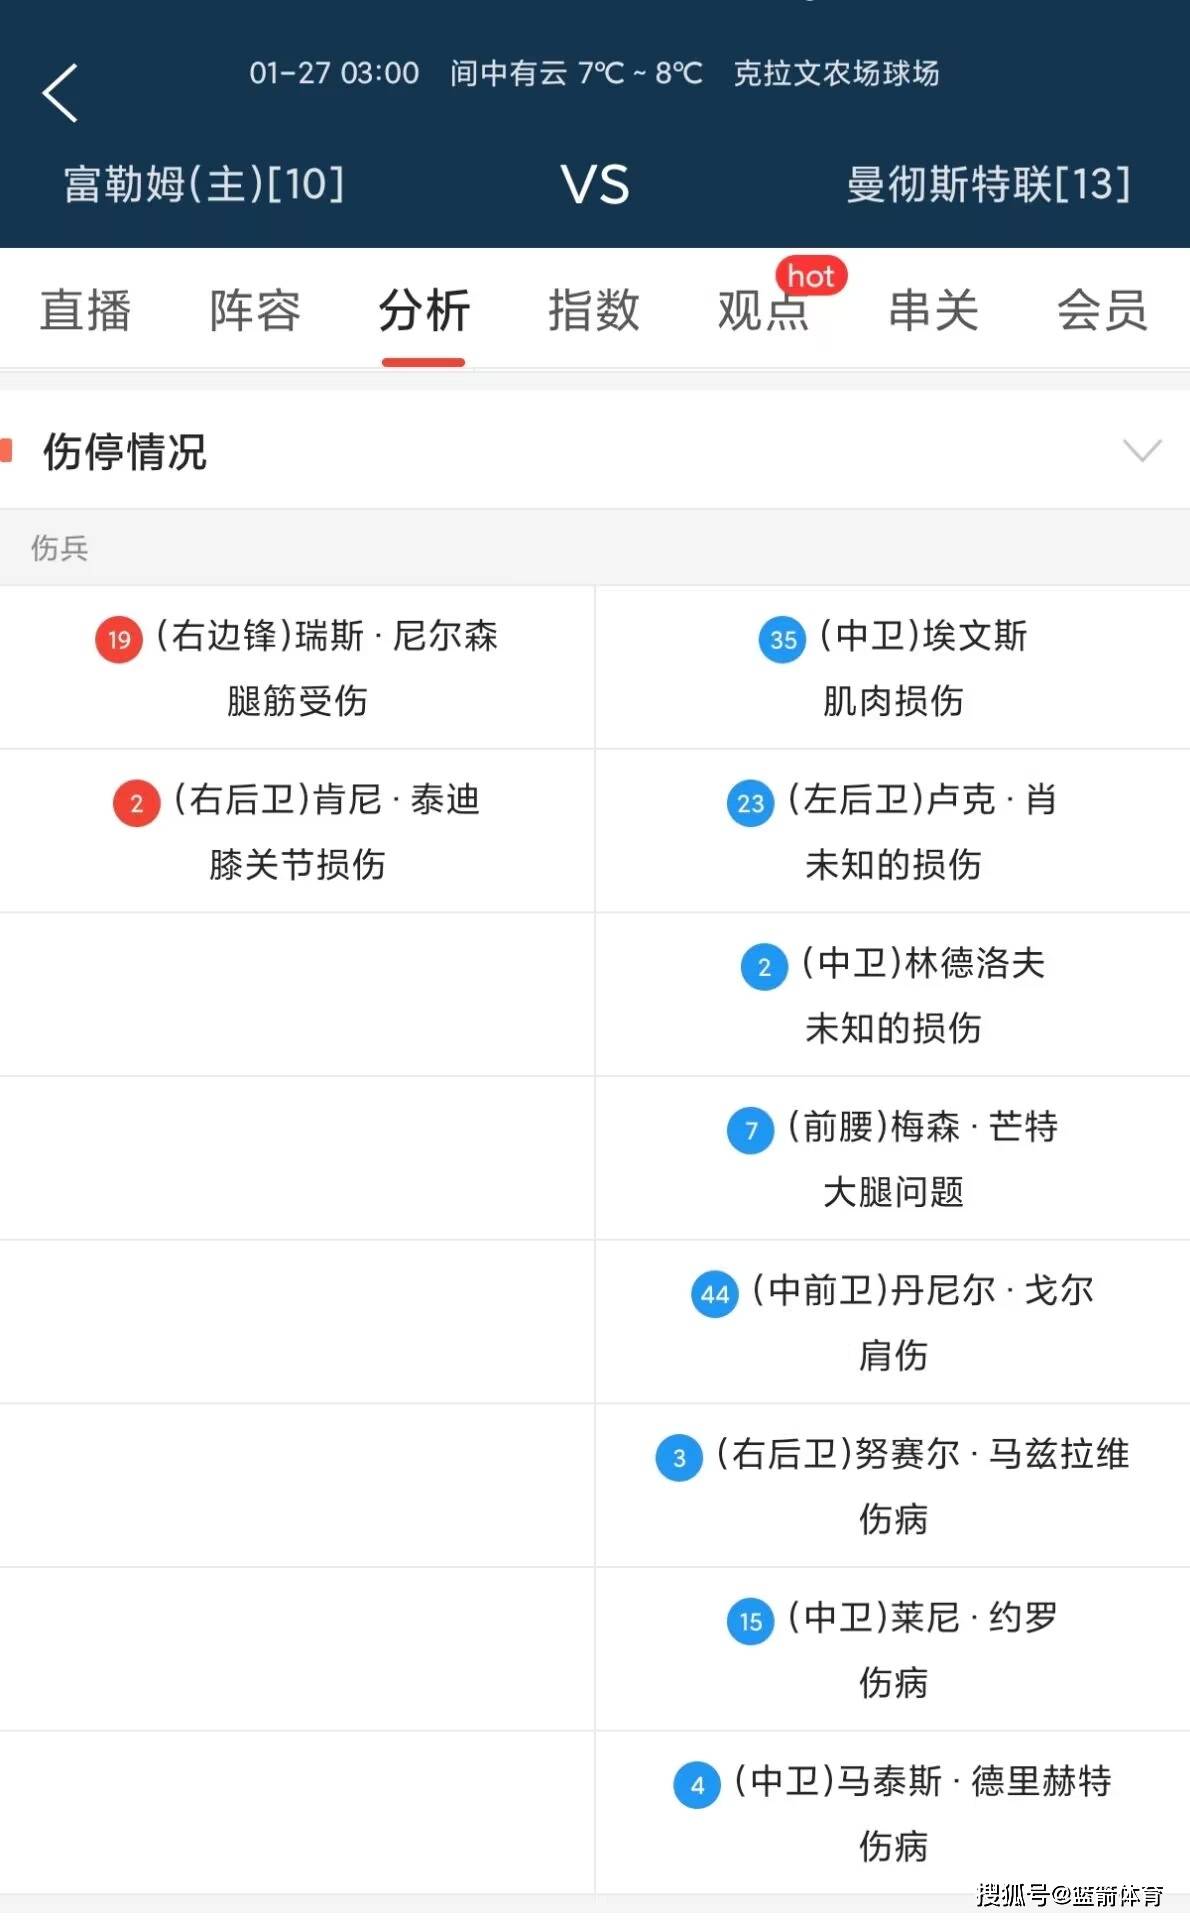Open the 会员 tab

point(1102,310)
